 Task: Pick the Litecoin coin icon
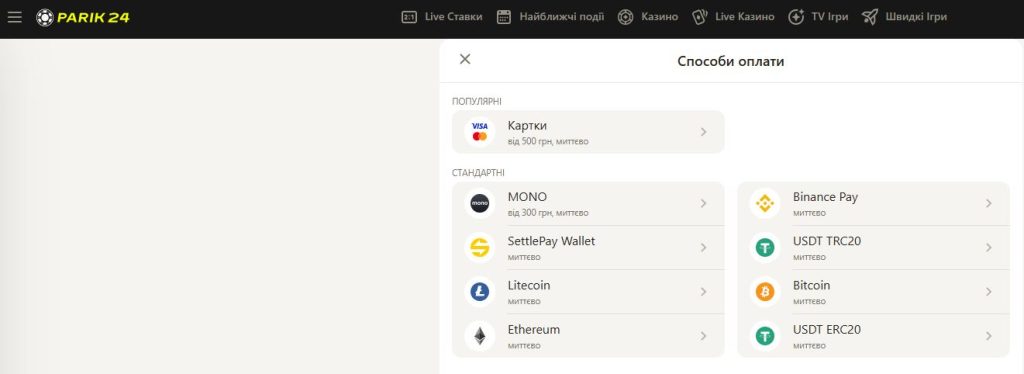[479, 292]
